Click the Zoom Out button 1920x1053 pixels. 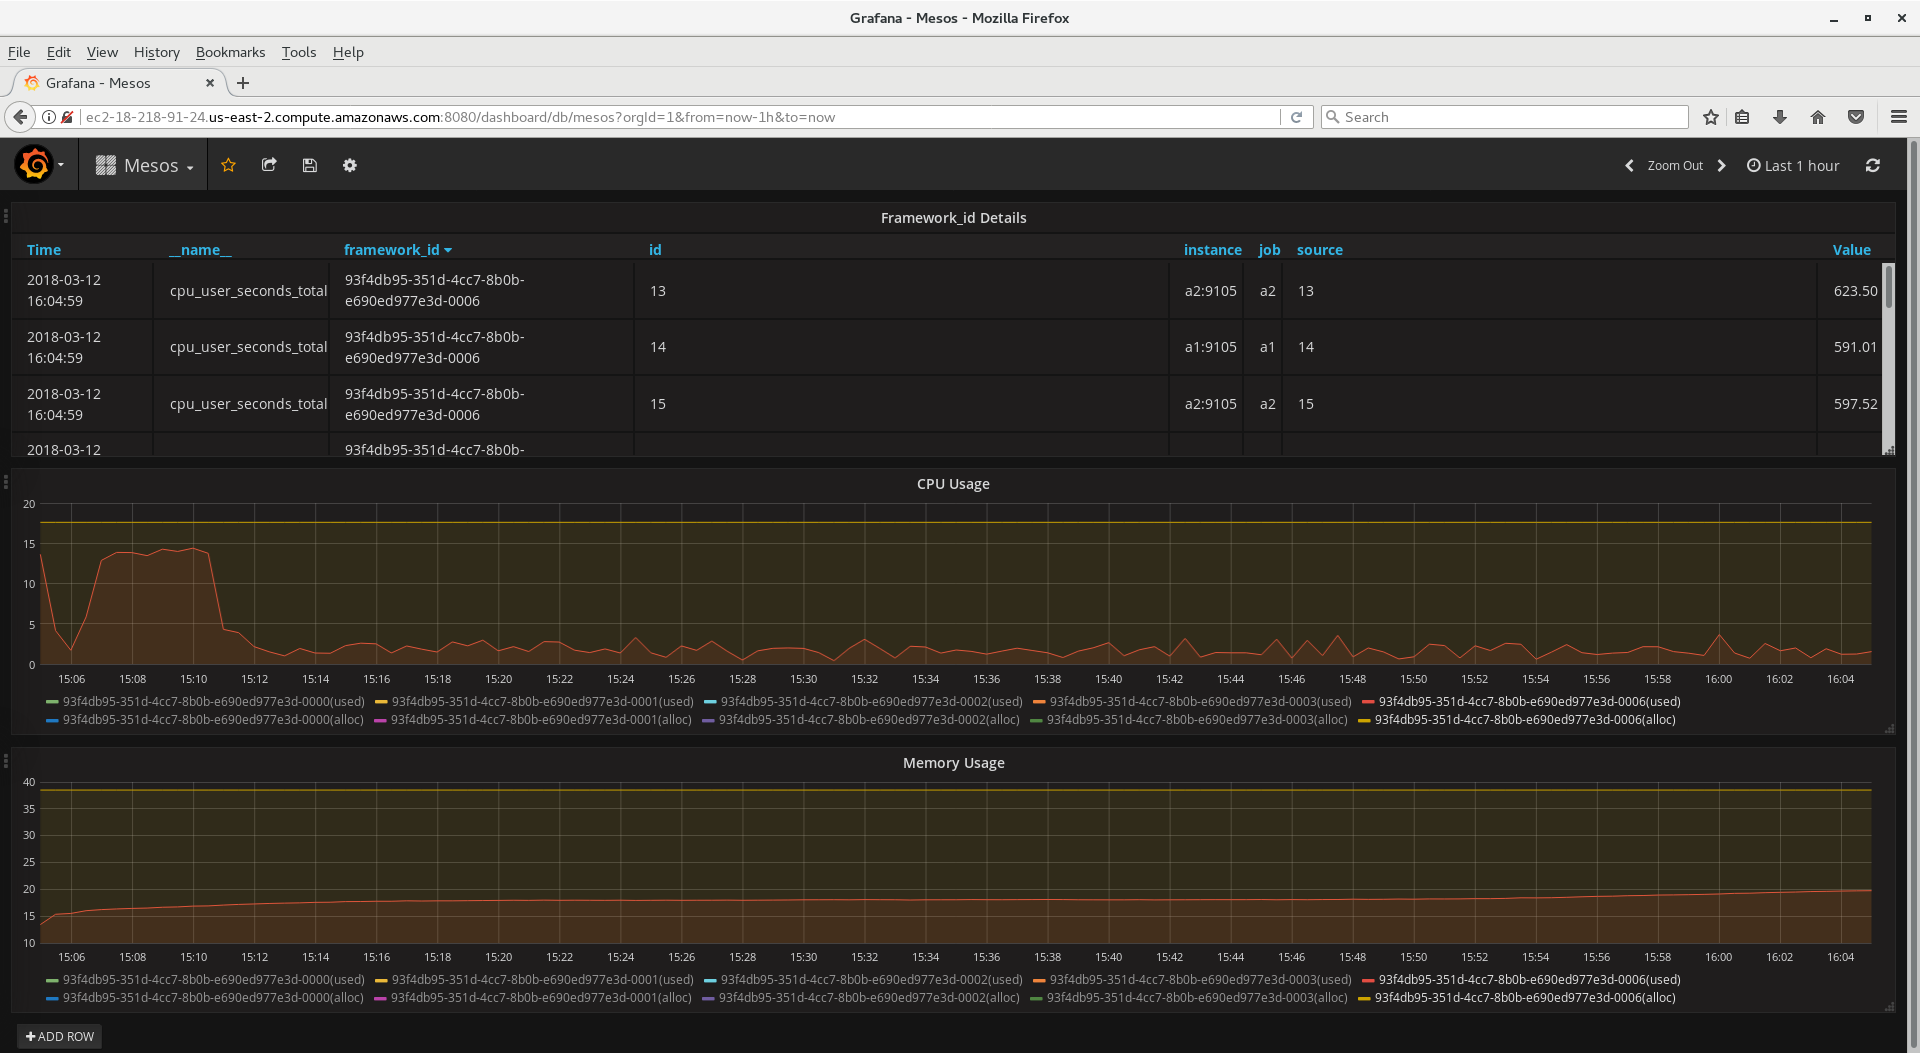click(1675, 166)
